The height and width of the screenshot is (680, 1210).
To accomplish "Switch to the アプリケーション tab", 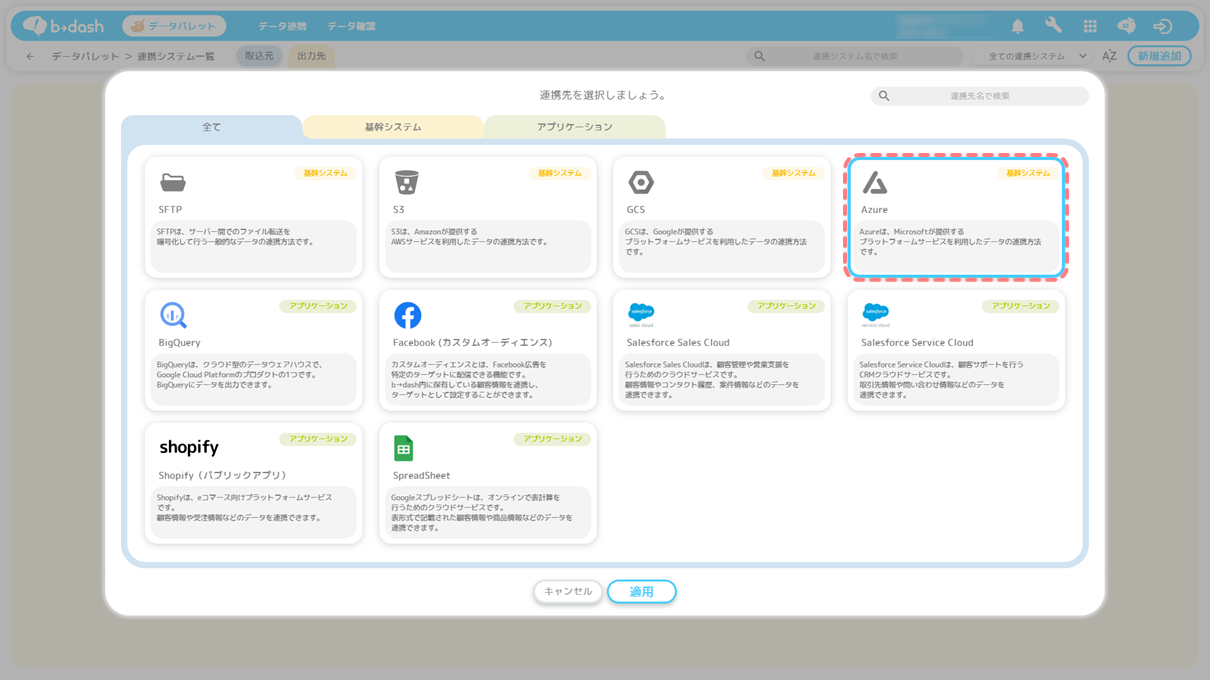I will pyautogui.click(x=575, y=127).
